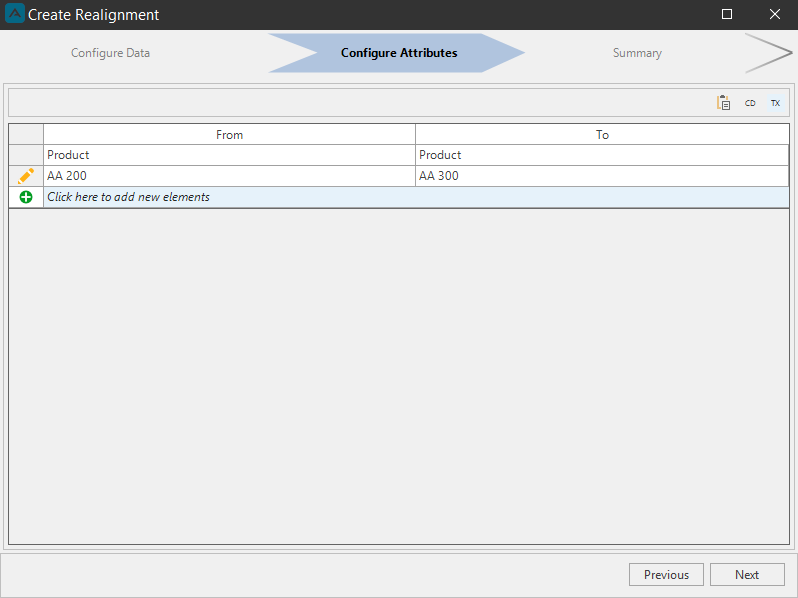Image resolution: width=798 pixels, height=598 pixels.
Task: Click the gray arrow after Summary
Action: coord(768,53)
